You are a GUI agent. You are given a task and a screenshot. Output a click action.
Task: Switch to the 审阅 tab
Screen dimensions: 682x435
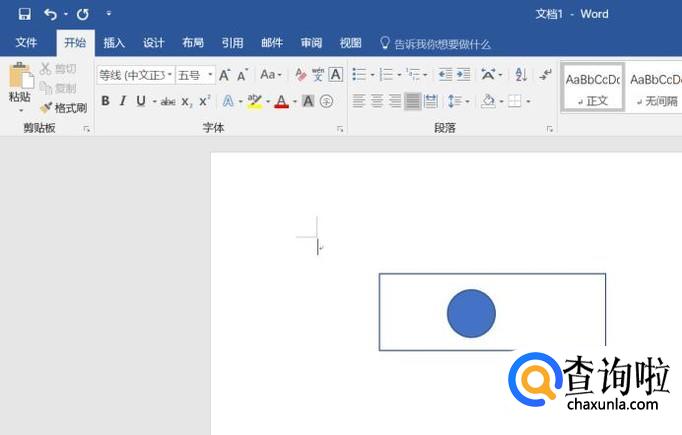point(311,43)
